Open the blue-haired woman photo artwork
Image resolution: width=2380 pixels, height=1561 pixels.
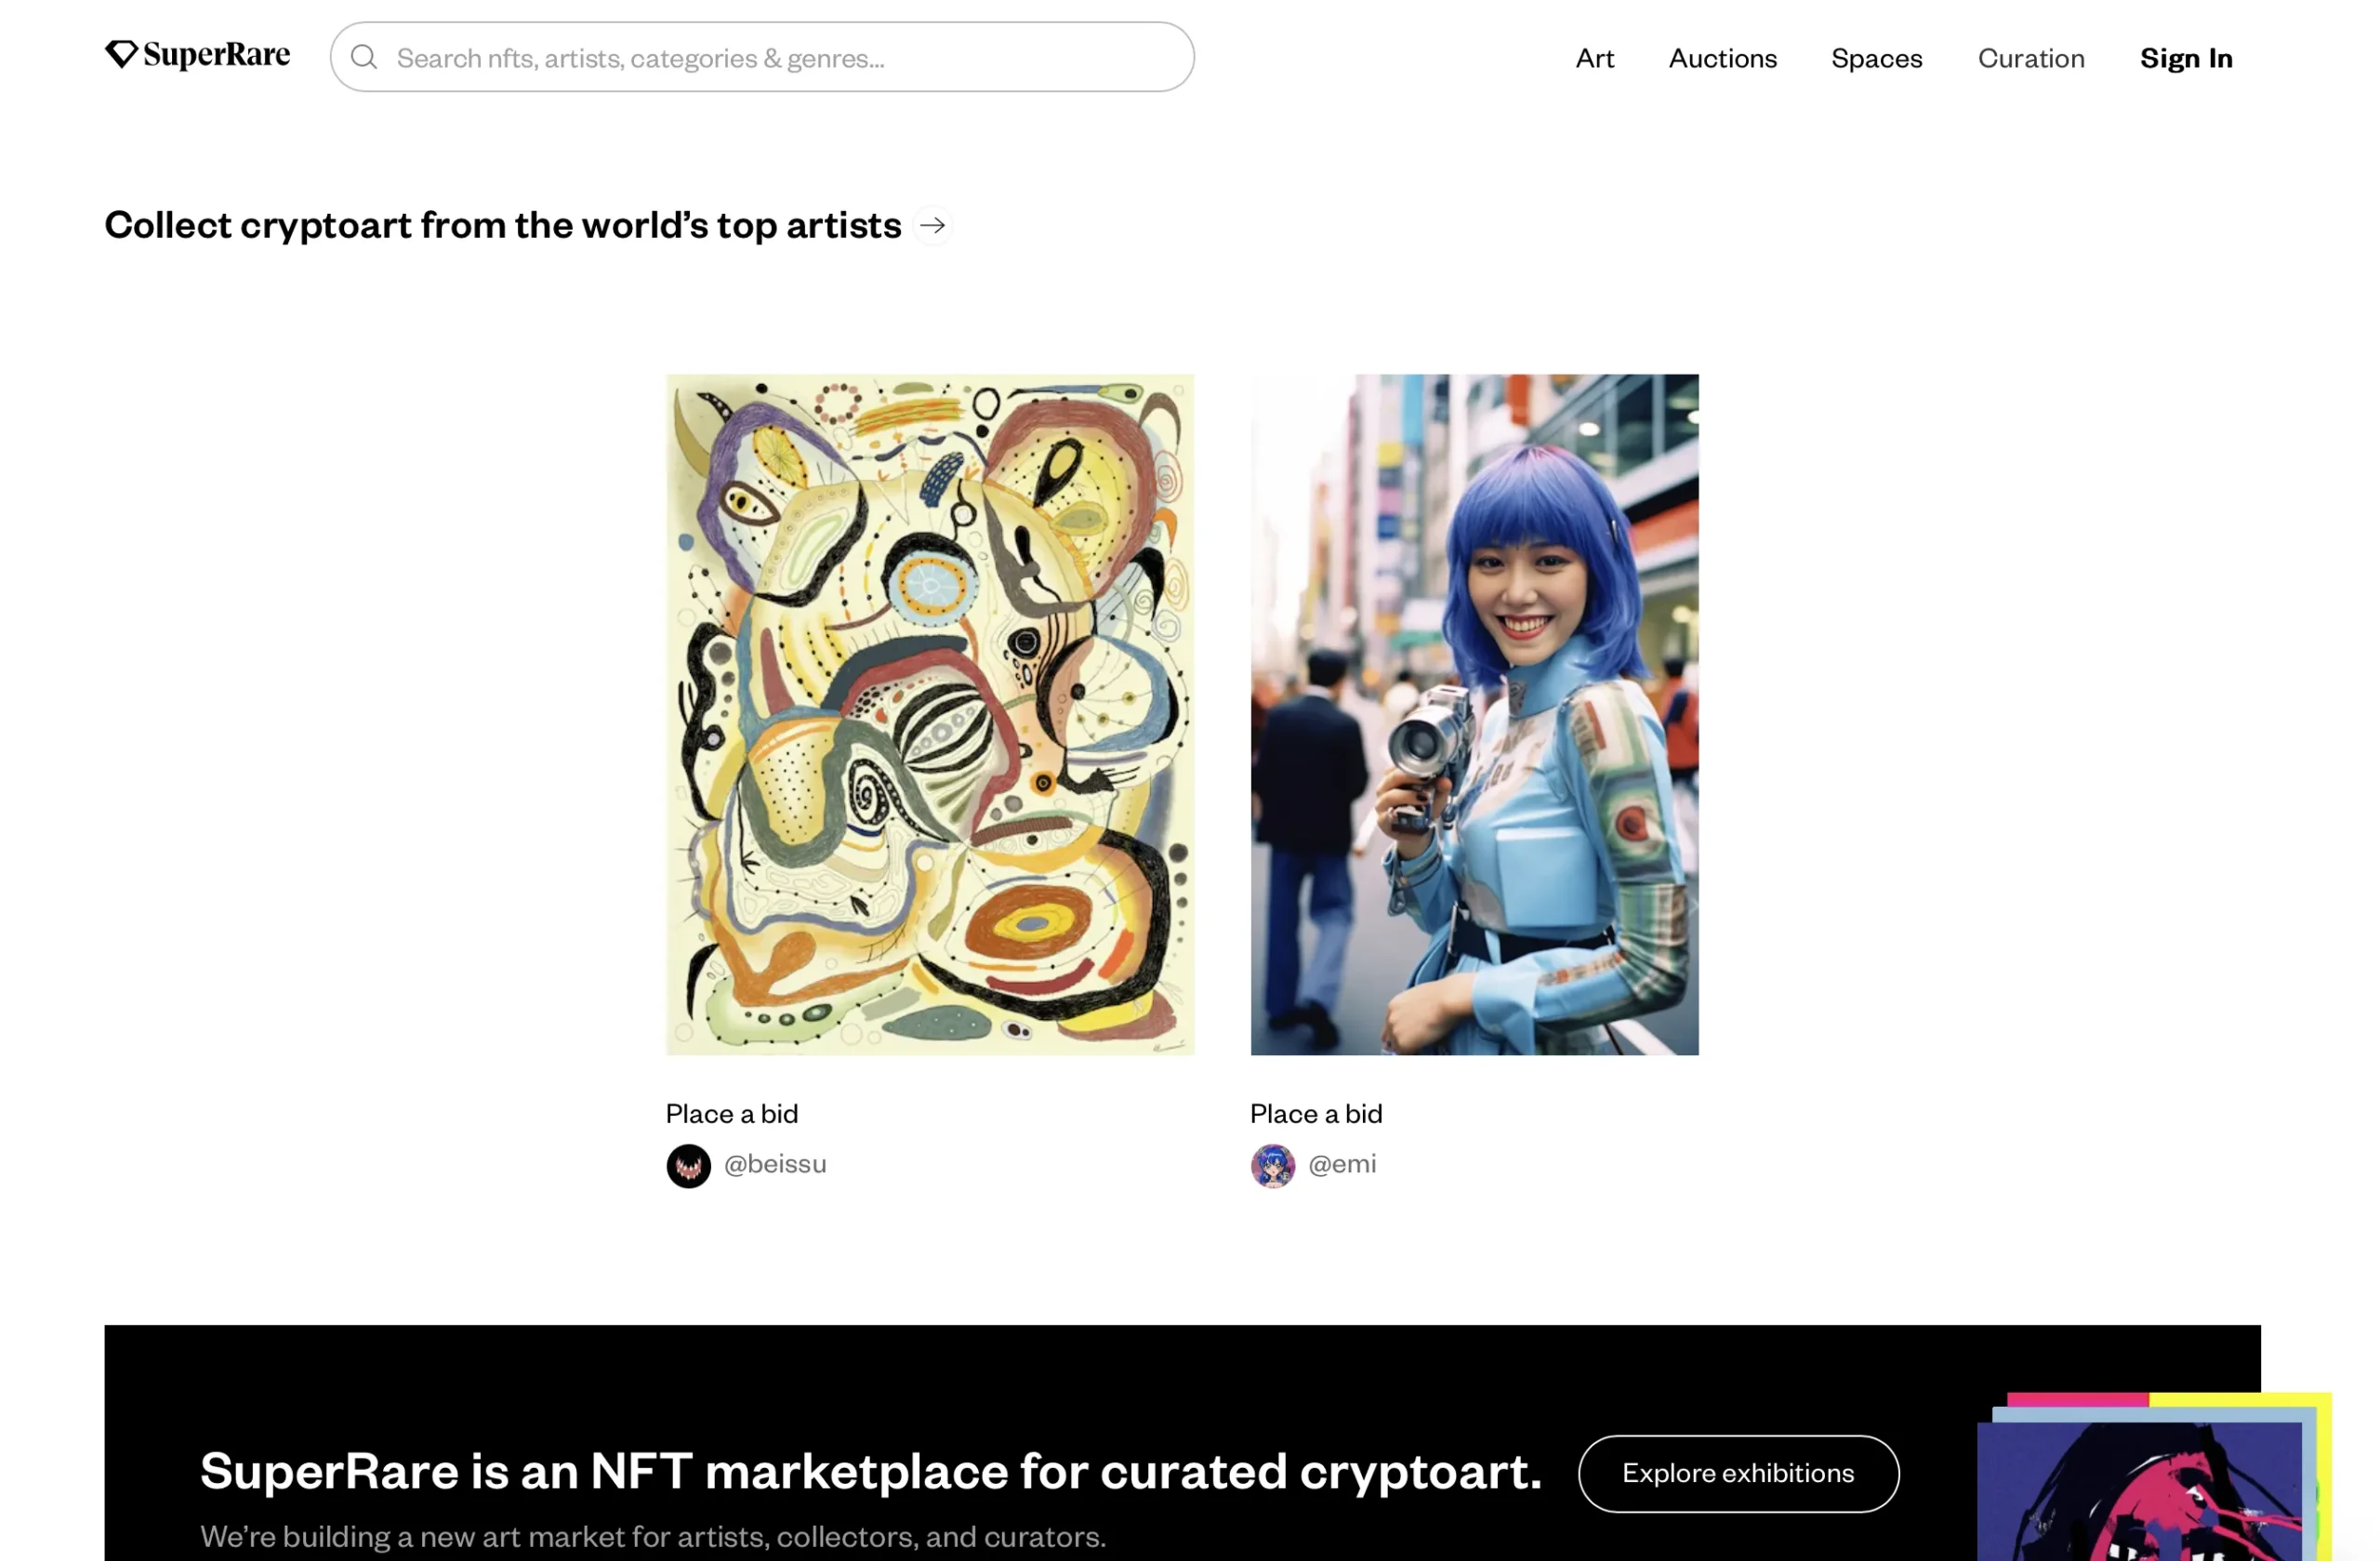pyautogui.click(x=1474, y=715)
